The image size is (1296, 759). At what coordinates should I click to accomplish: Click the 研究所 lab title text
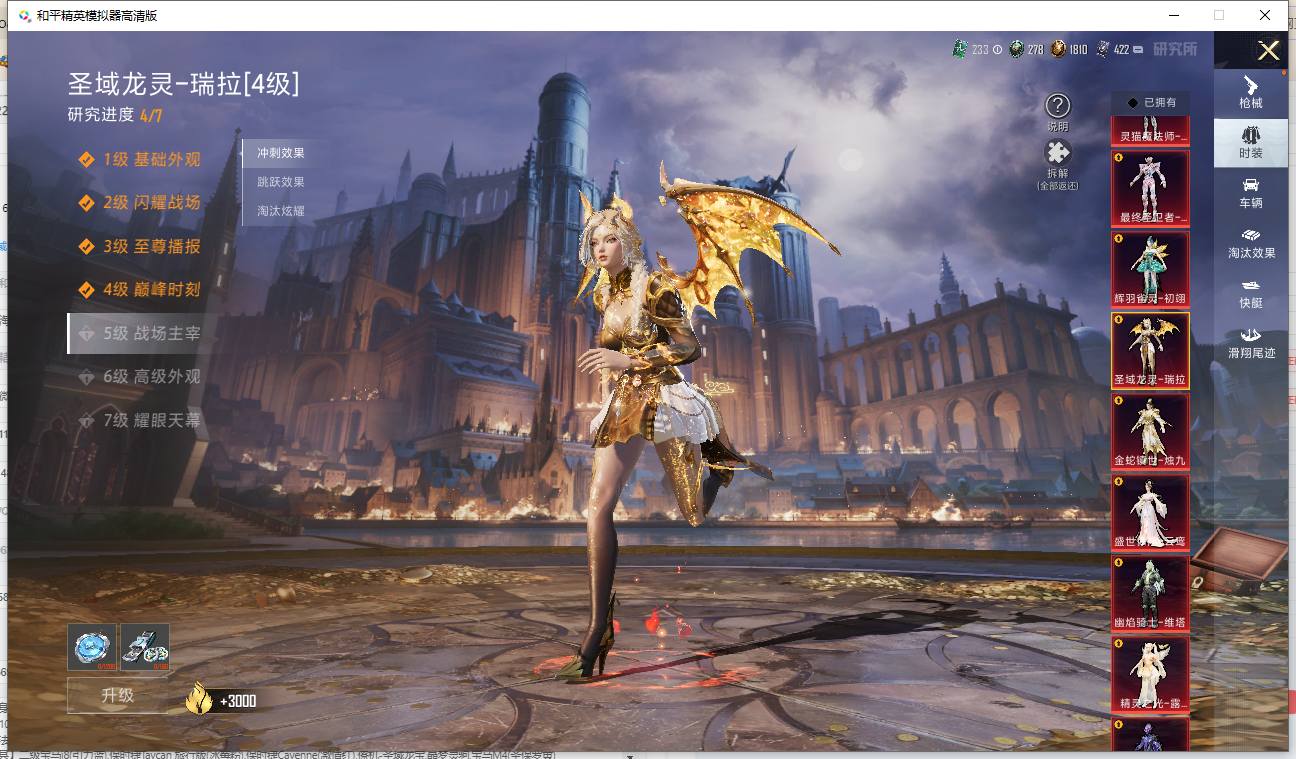[x=1174, y=49]
